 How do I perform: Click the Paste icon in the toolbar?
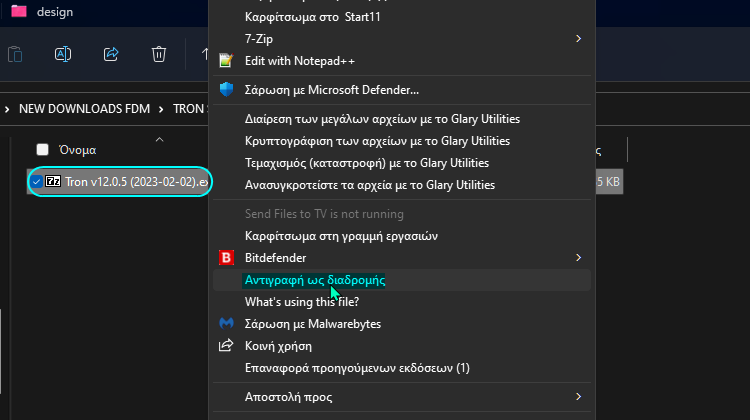[15, 54]
